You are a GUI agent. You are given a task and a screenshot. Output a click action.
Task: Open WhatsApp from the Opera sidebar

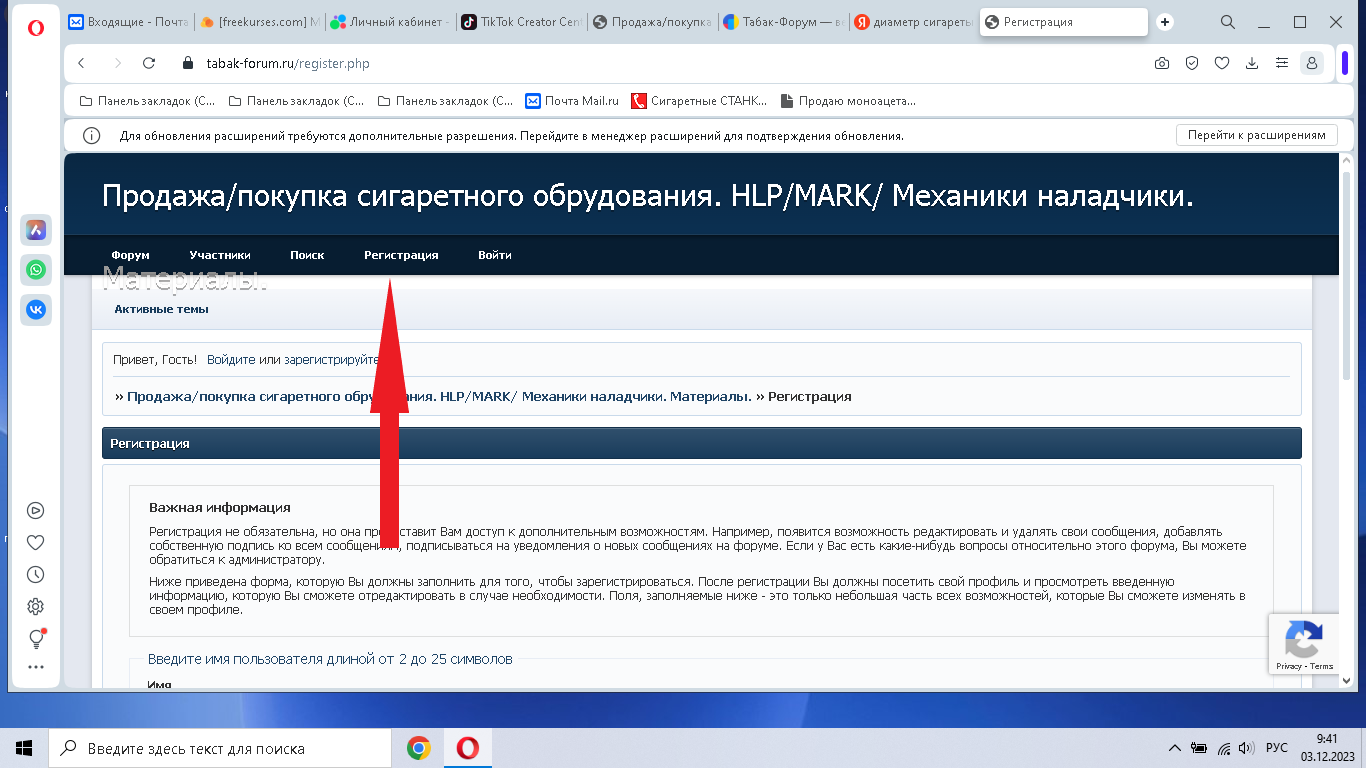coord(35,270)
